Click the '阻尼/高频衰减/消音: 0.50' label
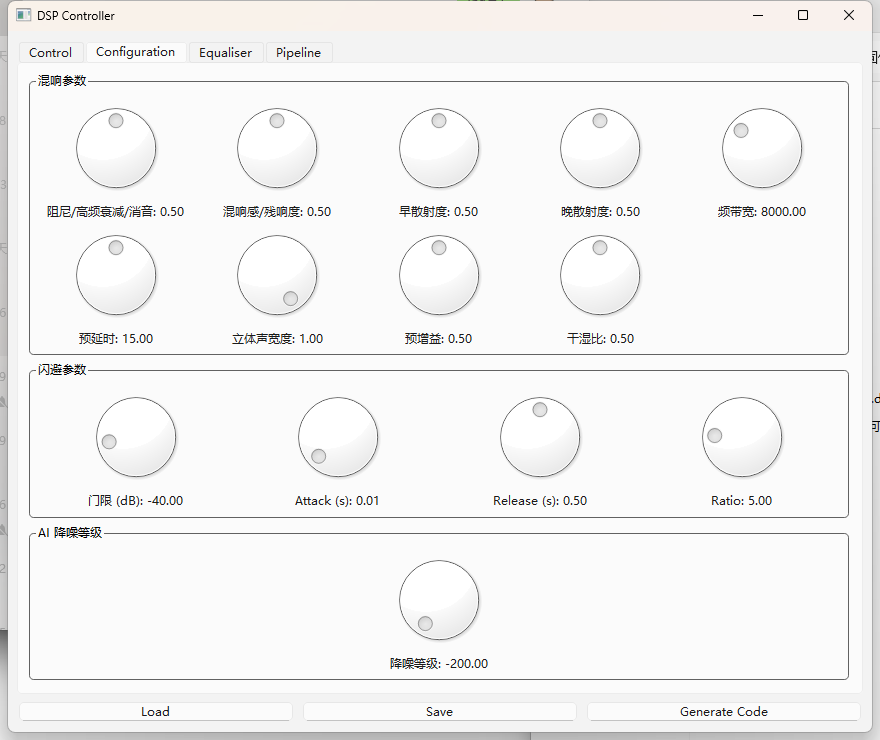Viewport: 880px width, 740px height. pyautogui.click(x=116, y=212)
